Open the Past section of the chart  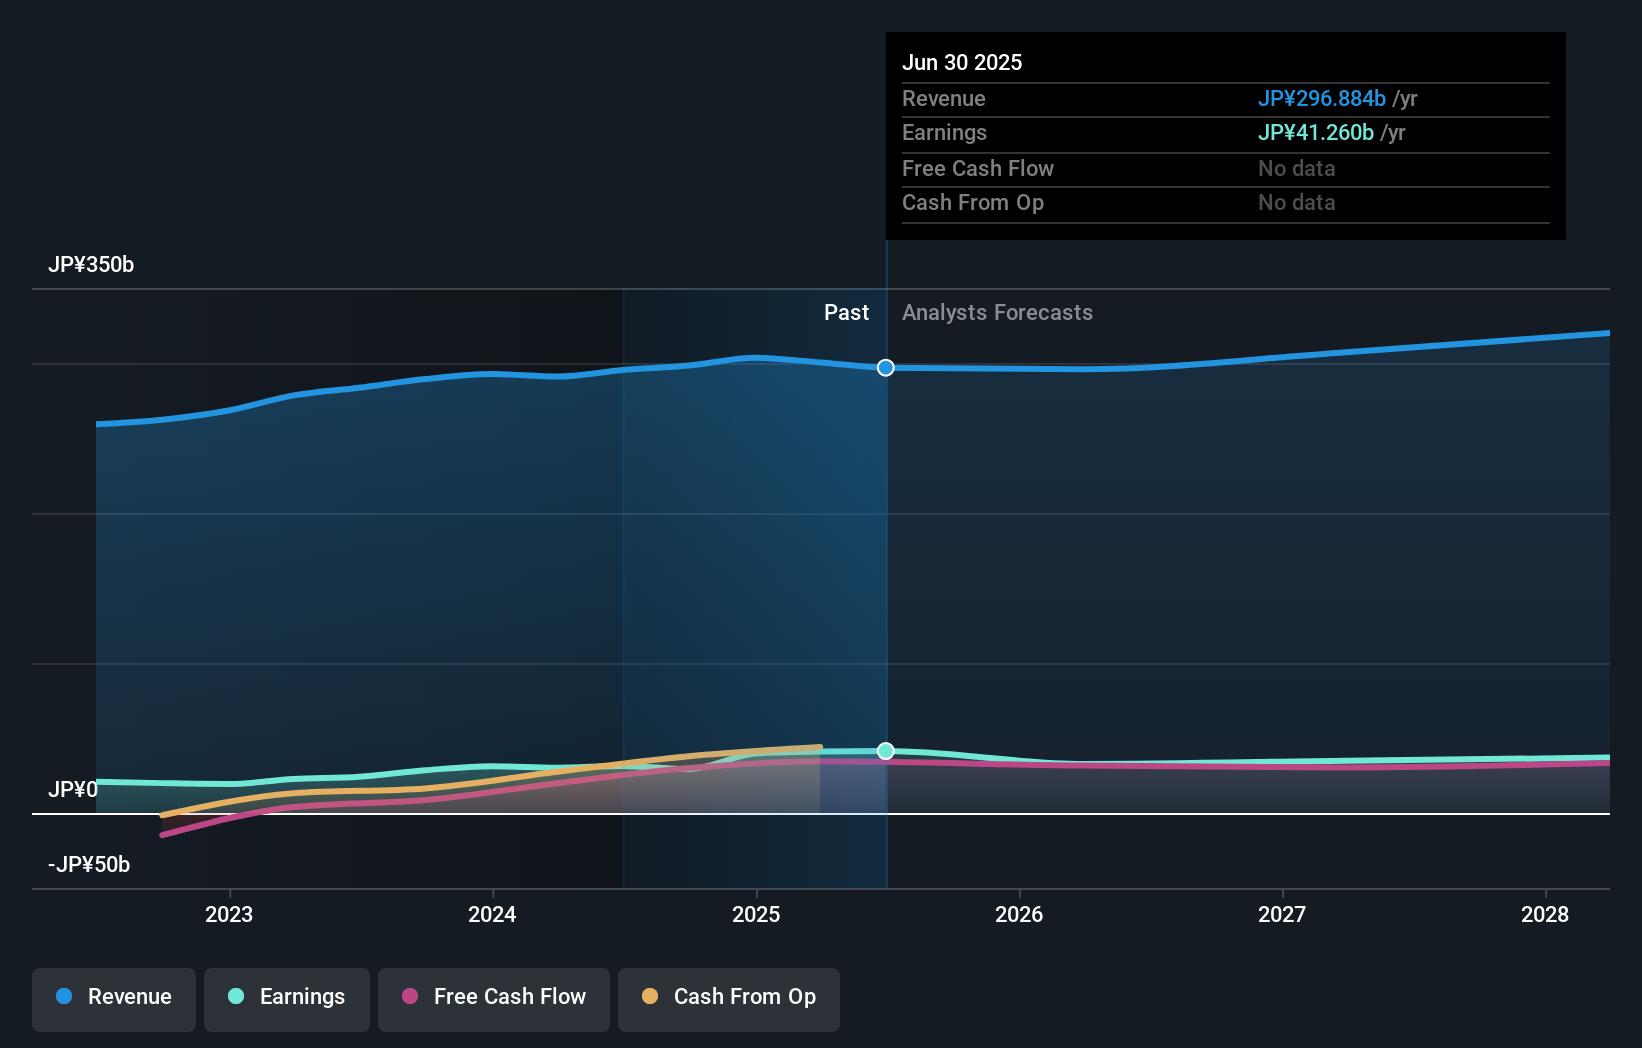click(847, 312)
